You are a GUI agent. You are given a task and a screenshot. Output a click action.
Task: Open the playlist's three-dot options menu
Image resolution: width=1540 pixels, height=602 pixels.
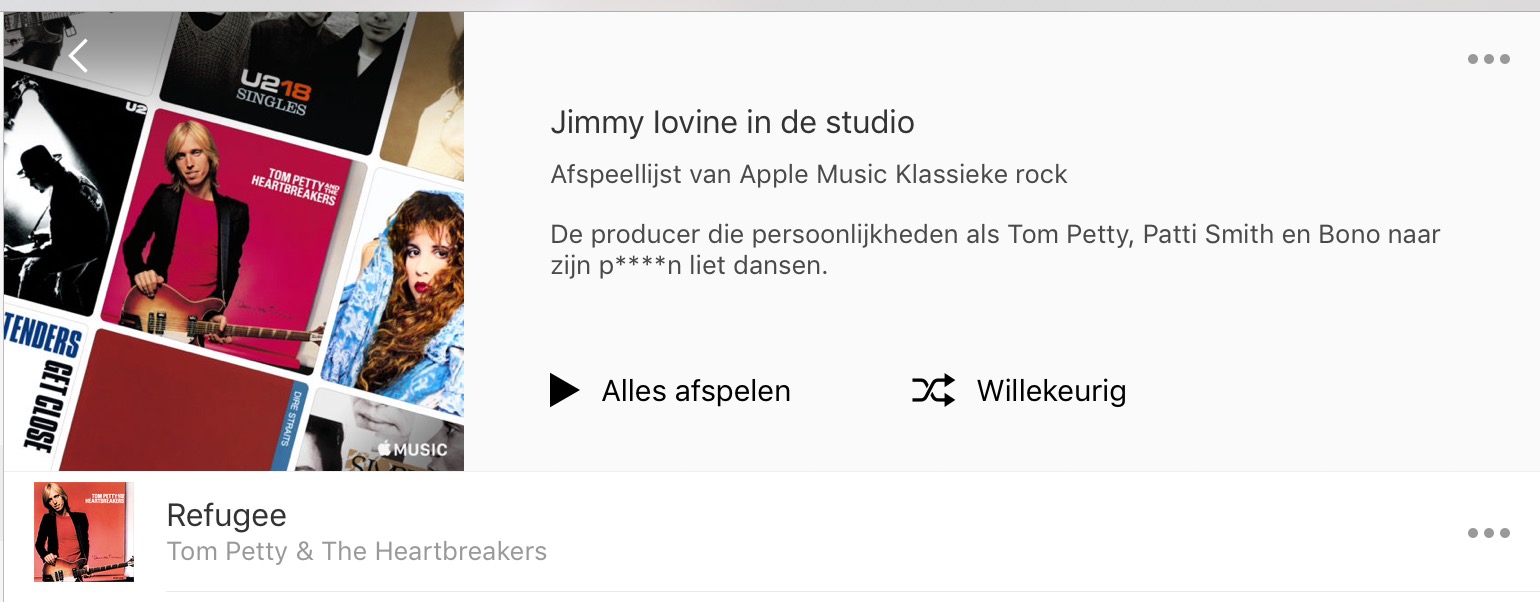[1488, 59]
